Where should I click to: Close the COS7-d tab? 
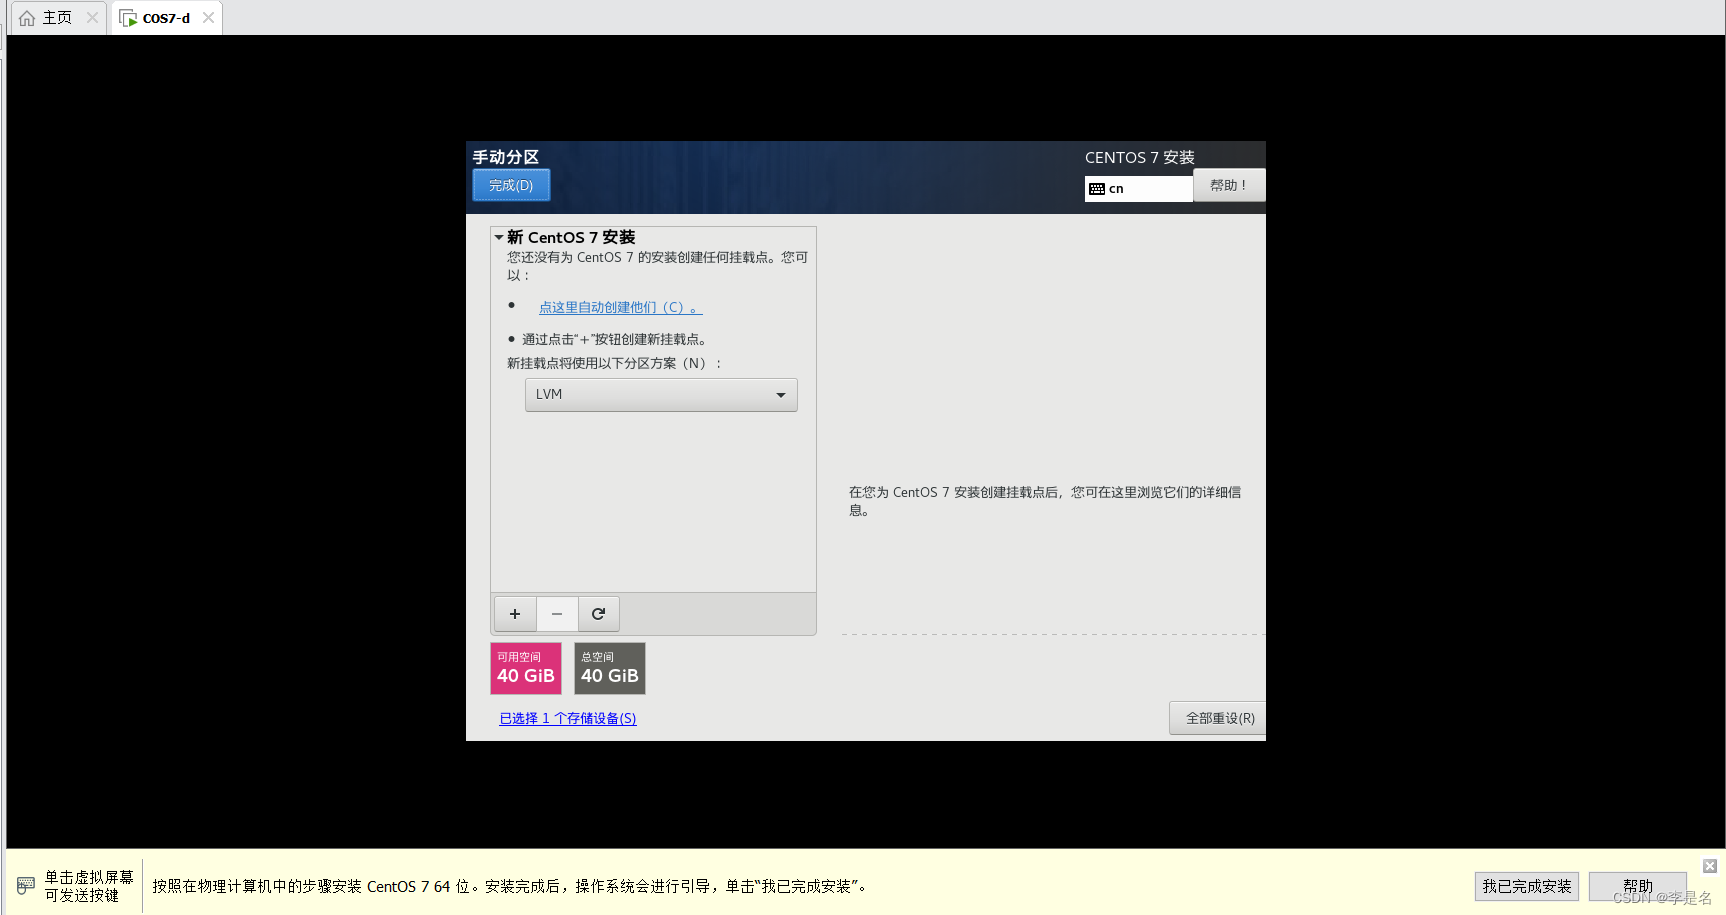point(208,17)
